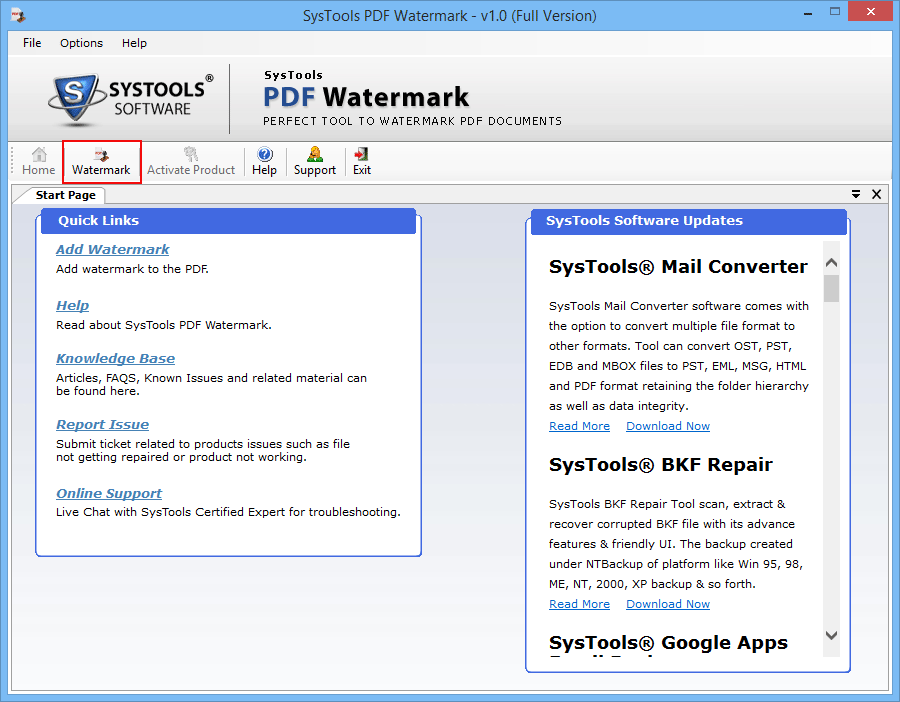Screen dimensions: 900x702
Task: Click the Home toolbar icon
Action: 38,162
